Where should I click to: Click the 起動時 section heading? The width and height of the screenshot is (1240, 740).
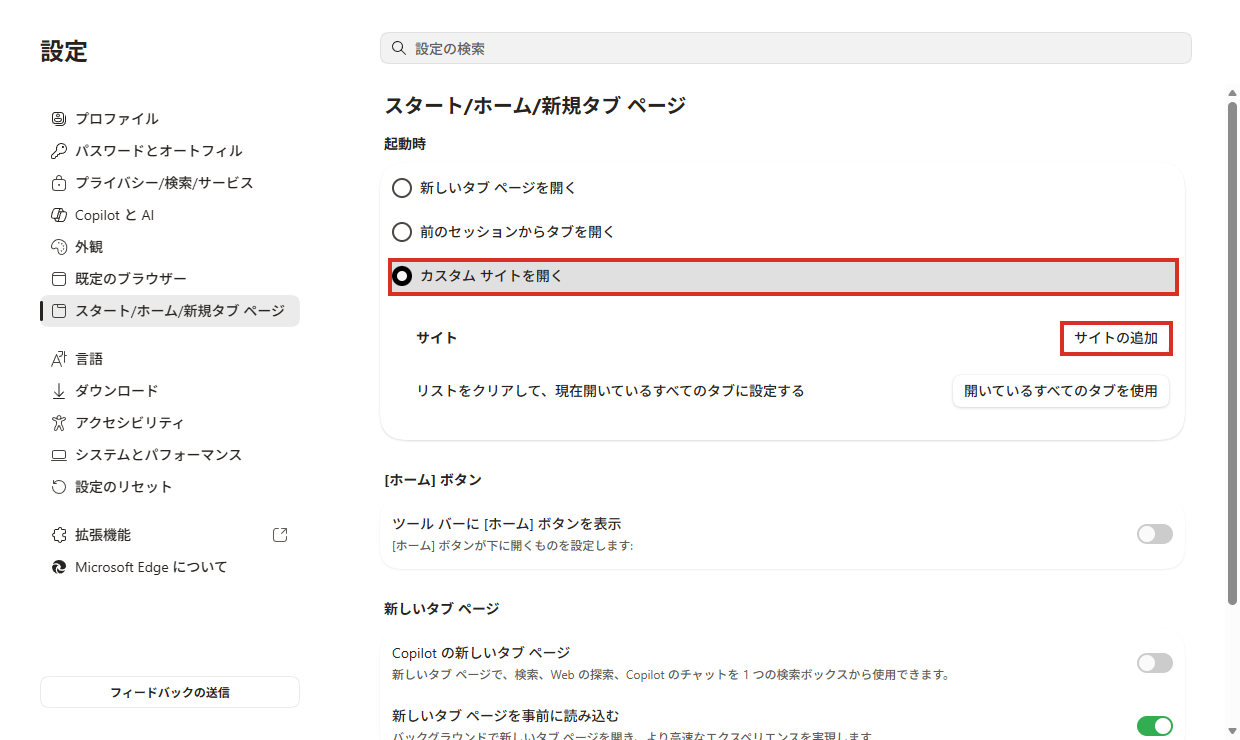[405, 144]
